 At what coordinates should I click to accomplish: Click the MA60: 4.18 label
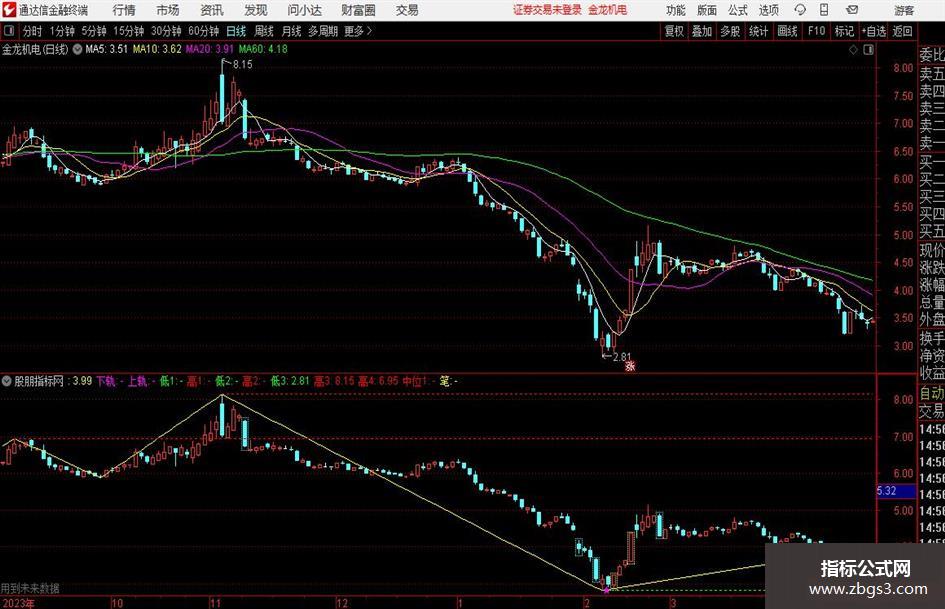pos(263,49)
